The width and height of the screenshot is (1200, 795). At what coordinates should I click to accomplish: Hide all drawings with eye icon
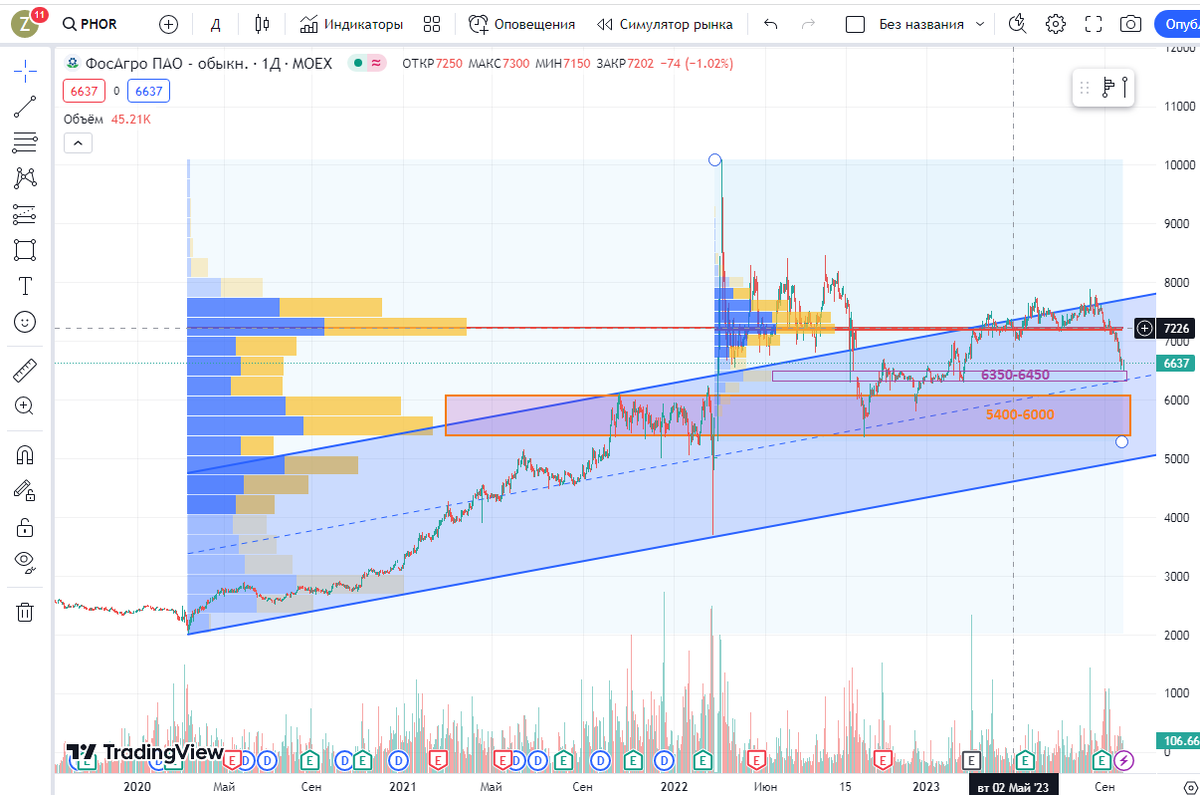coord(25,562)
